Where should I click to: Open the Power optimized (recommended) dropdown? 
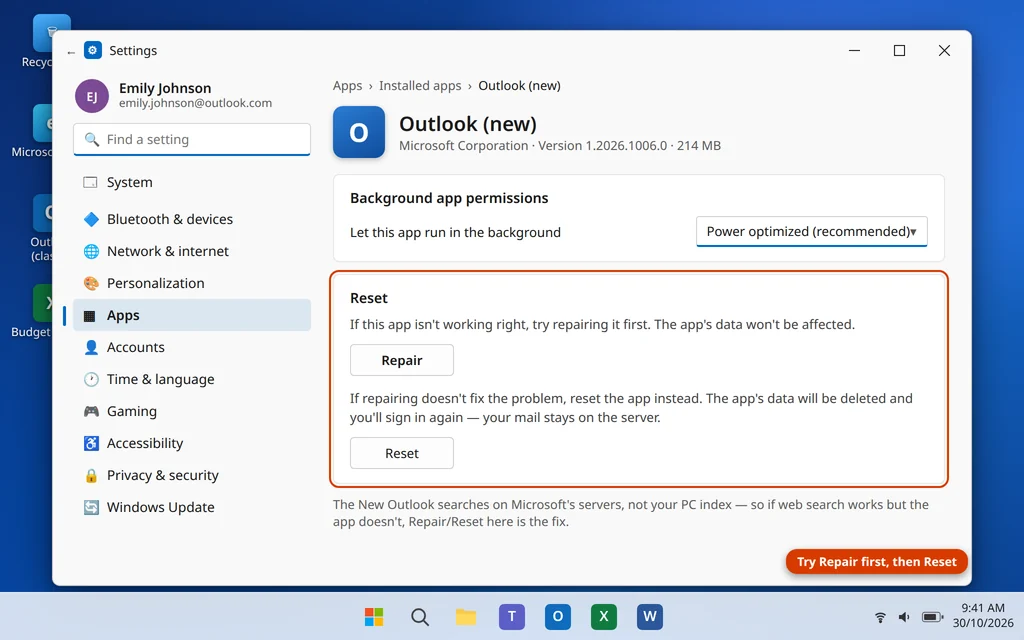(x=811, y=231)
